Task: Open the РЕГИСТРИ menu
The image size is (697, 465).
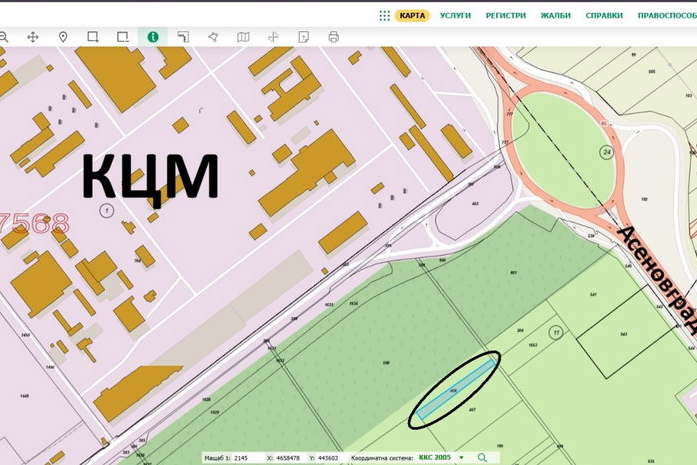Action: (505, 16)
